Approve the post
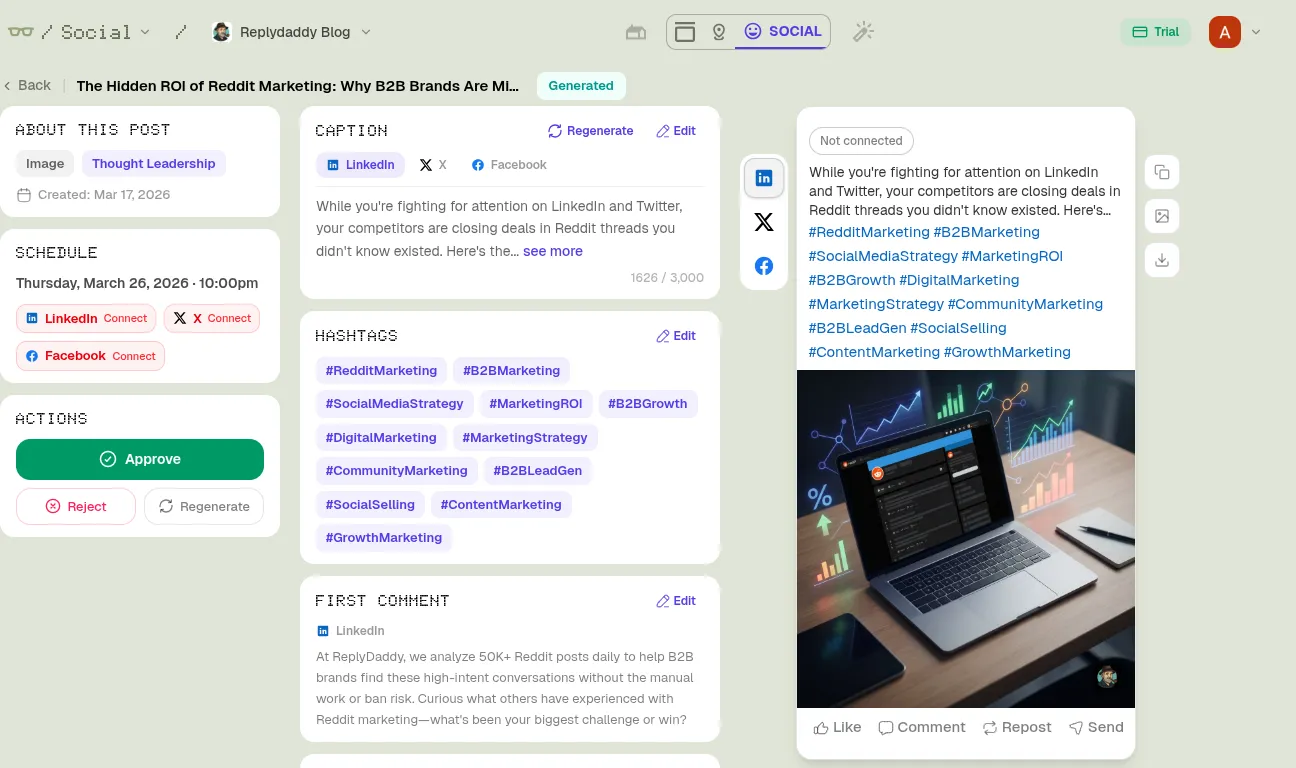The height and width of the screenshot is (768, 1296). (140, 459)
